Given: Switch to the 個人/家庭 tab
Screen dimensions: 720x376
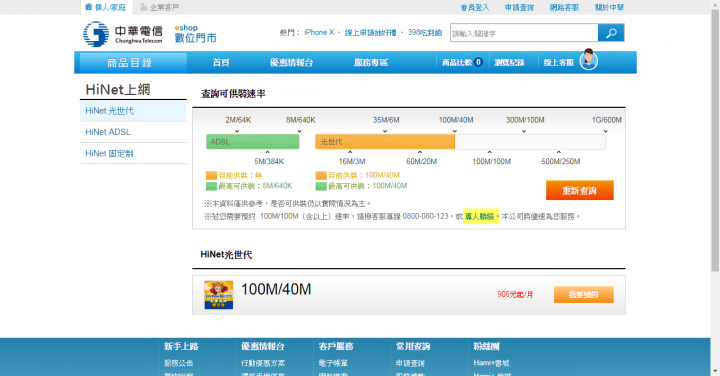Looking at the screenshot, I should [x=106, y=7].
